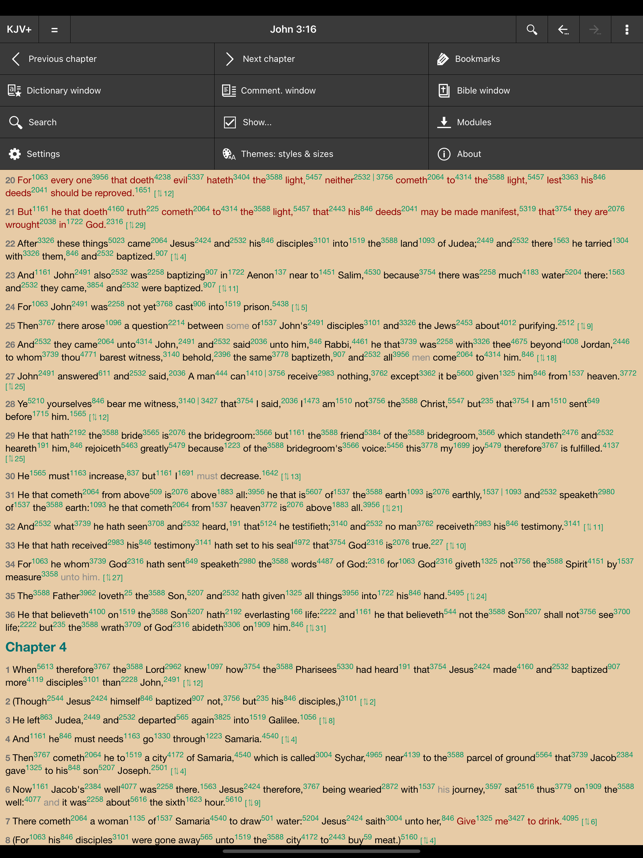643x858 pixels.
Task: Open the Comment. window
Action: (321, 90)
